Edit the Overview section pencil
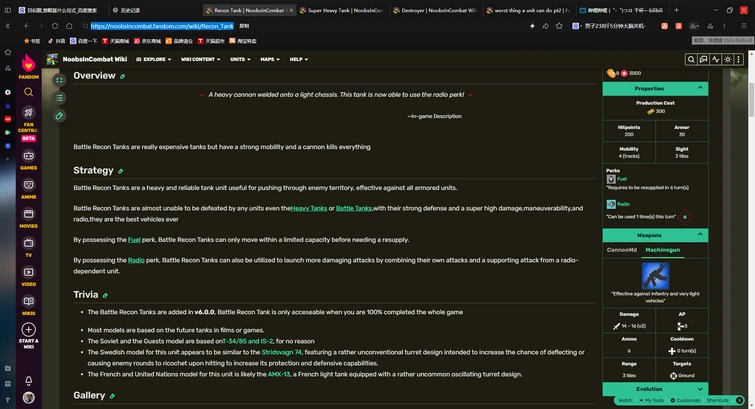This screenshot has width=755, height=409. 122,77
